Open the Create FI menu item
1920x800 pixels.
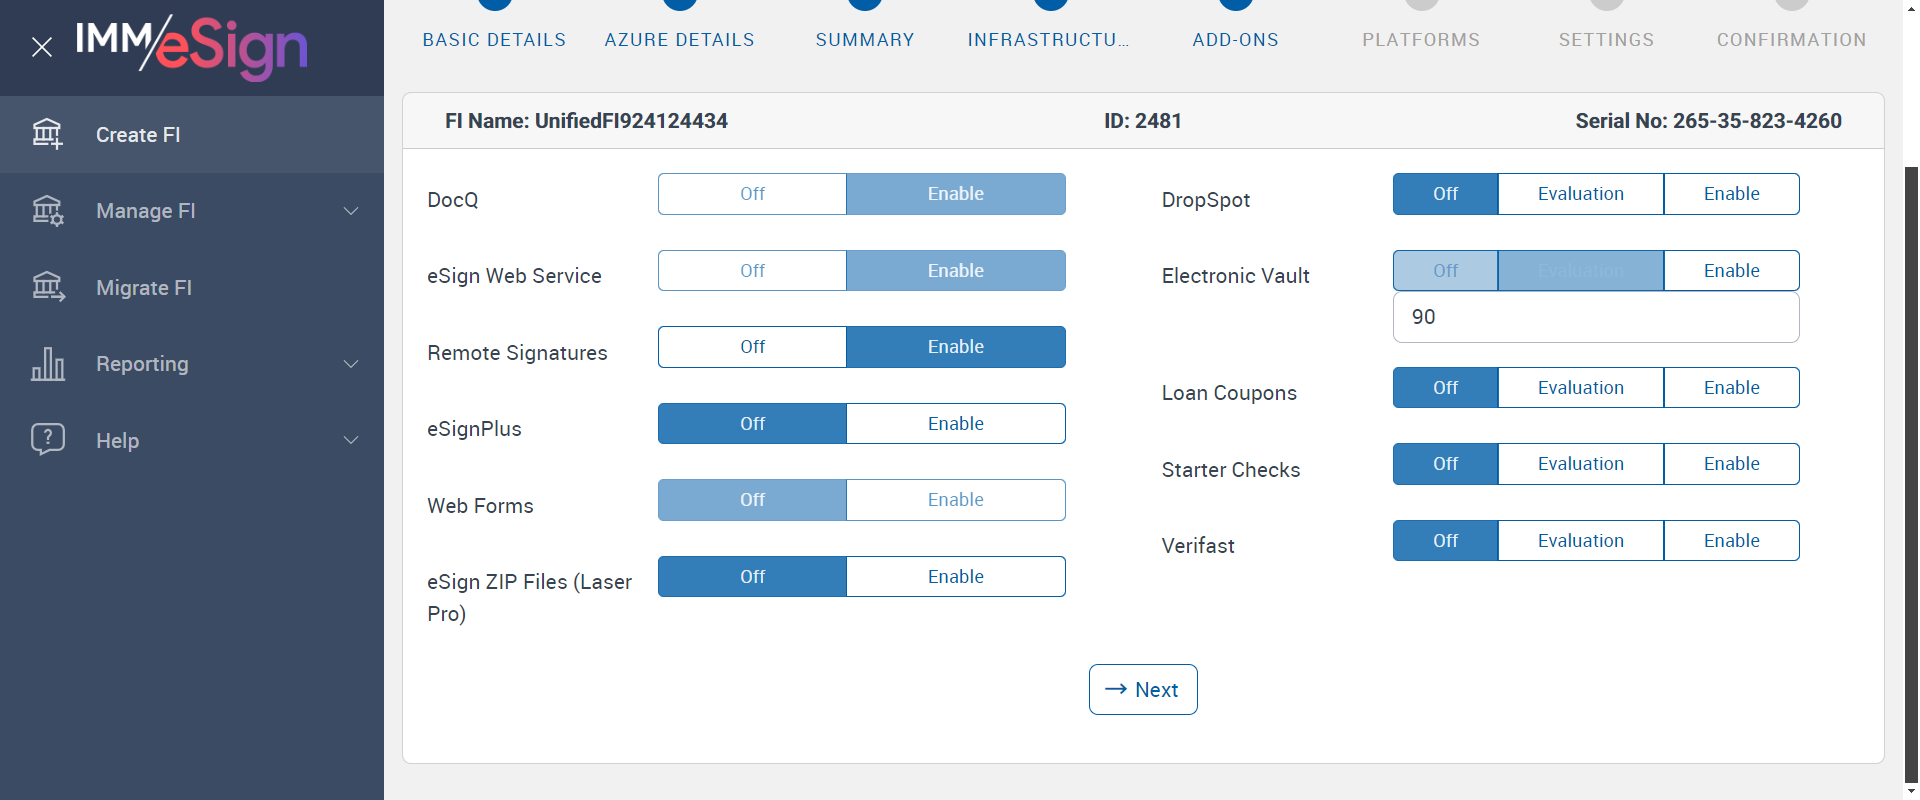coord(192,134)
